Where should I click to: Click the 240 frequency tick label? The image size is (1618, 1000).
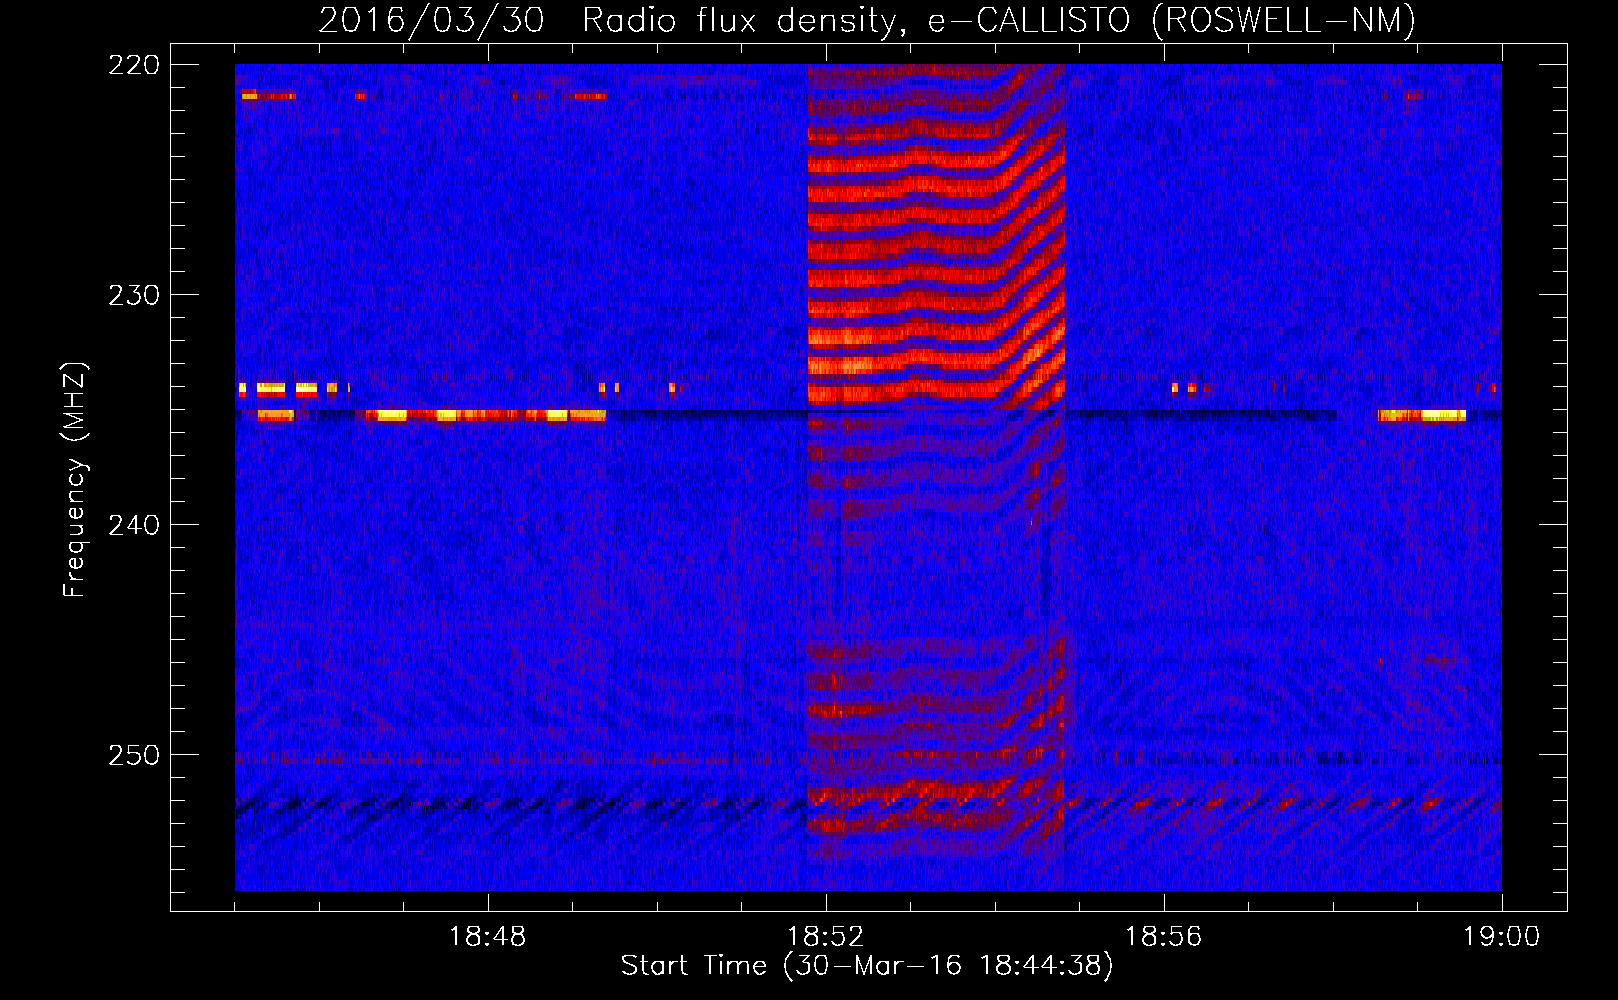coord(133,525)
